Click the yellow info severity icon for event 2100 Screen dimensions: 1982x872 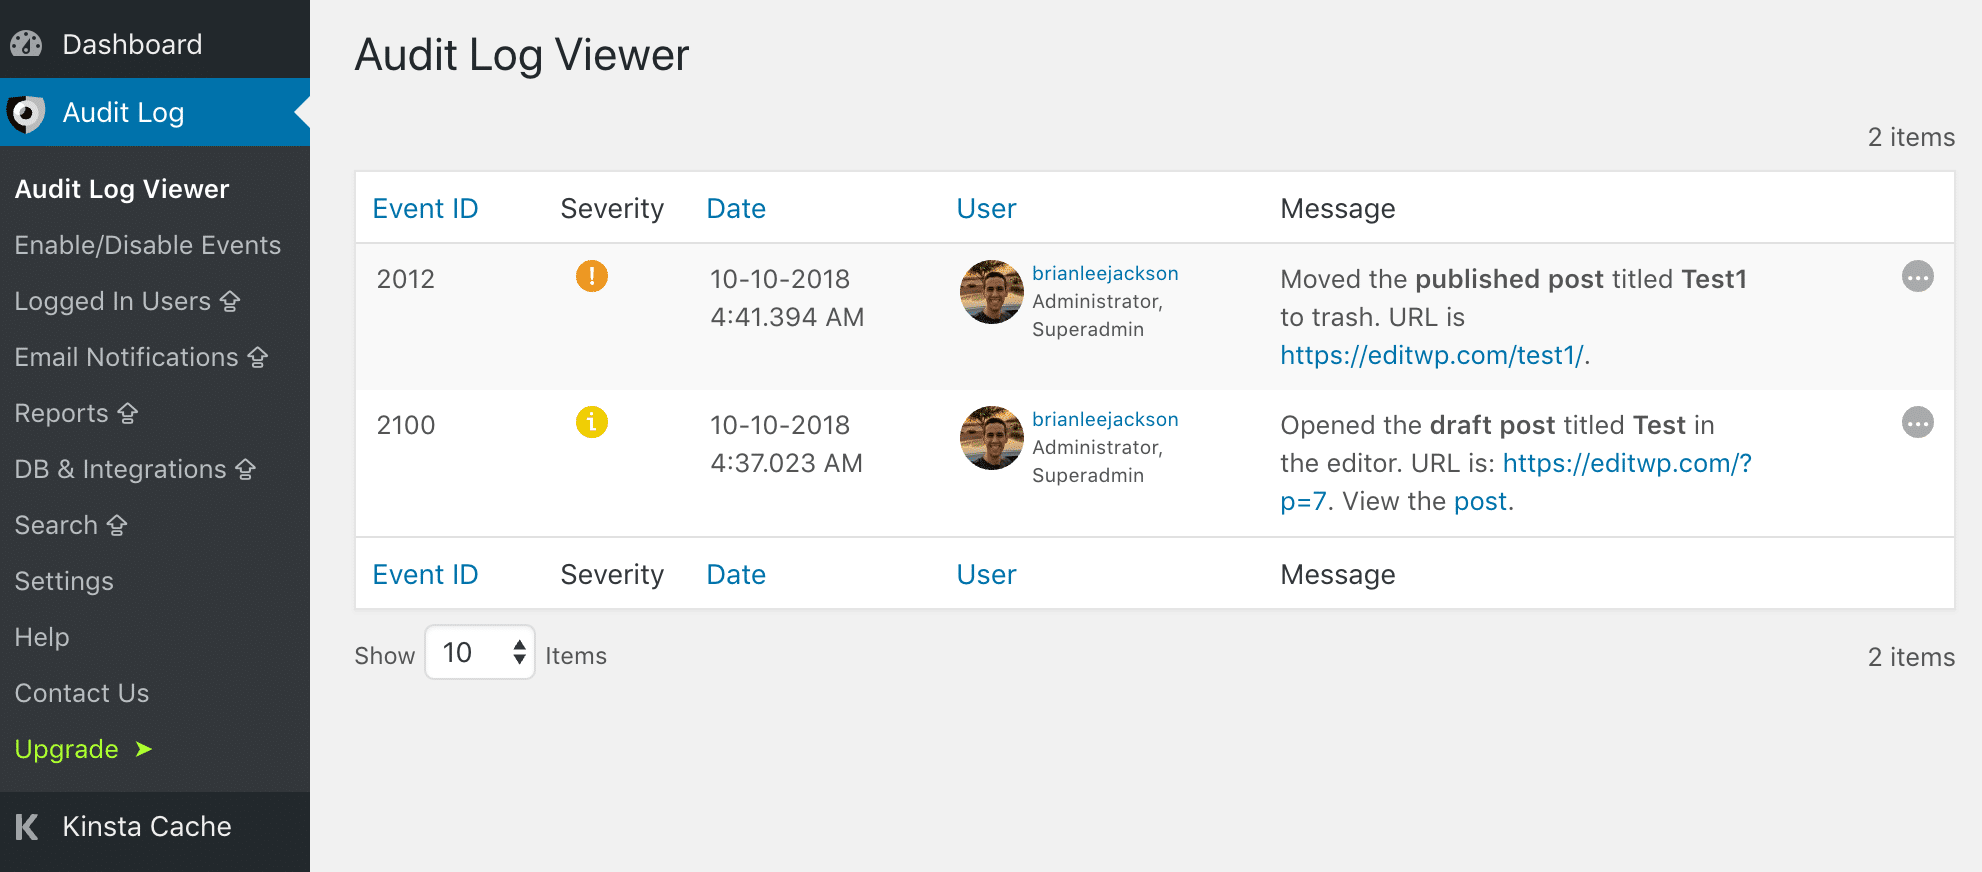(x=591, y=422)
